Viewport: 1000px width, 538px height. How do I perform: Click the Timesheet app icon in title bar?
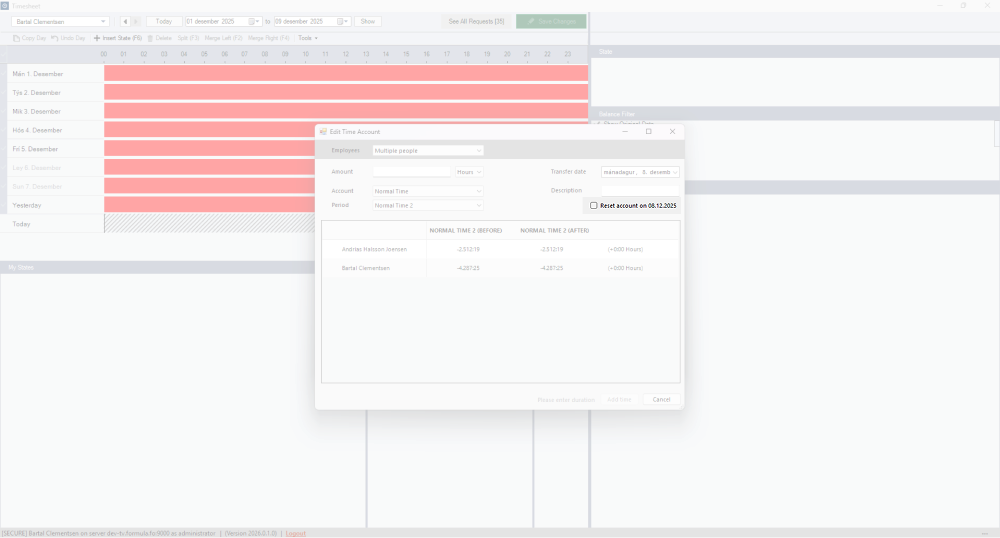point(4,6)
